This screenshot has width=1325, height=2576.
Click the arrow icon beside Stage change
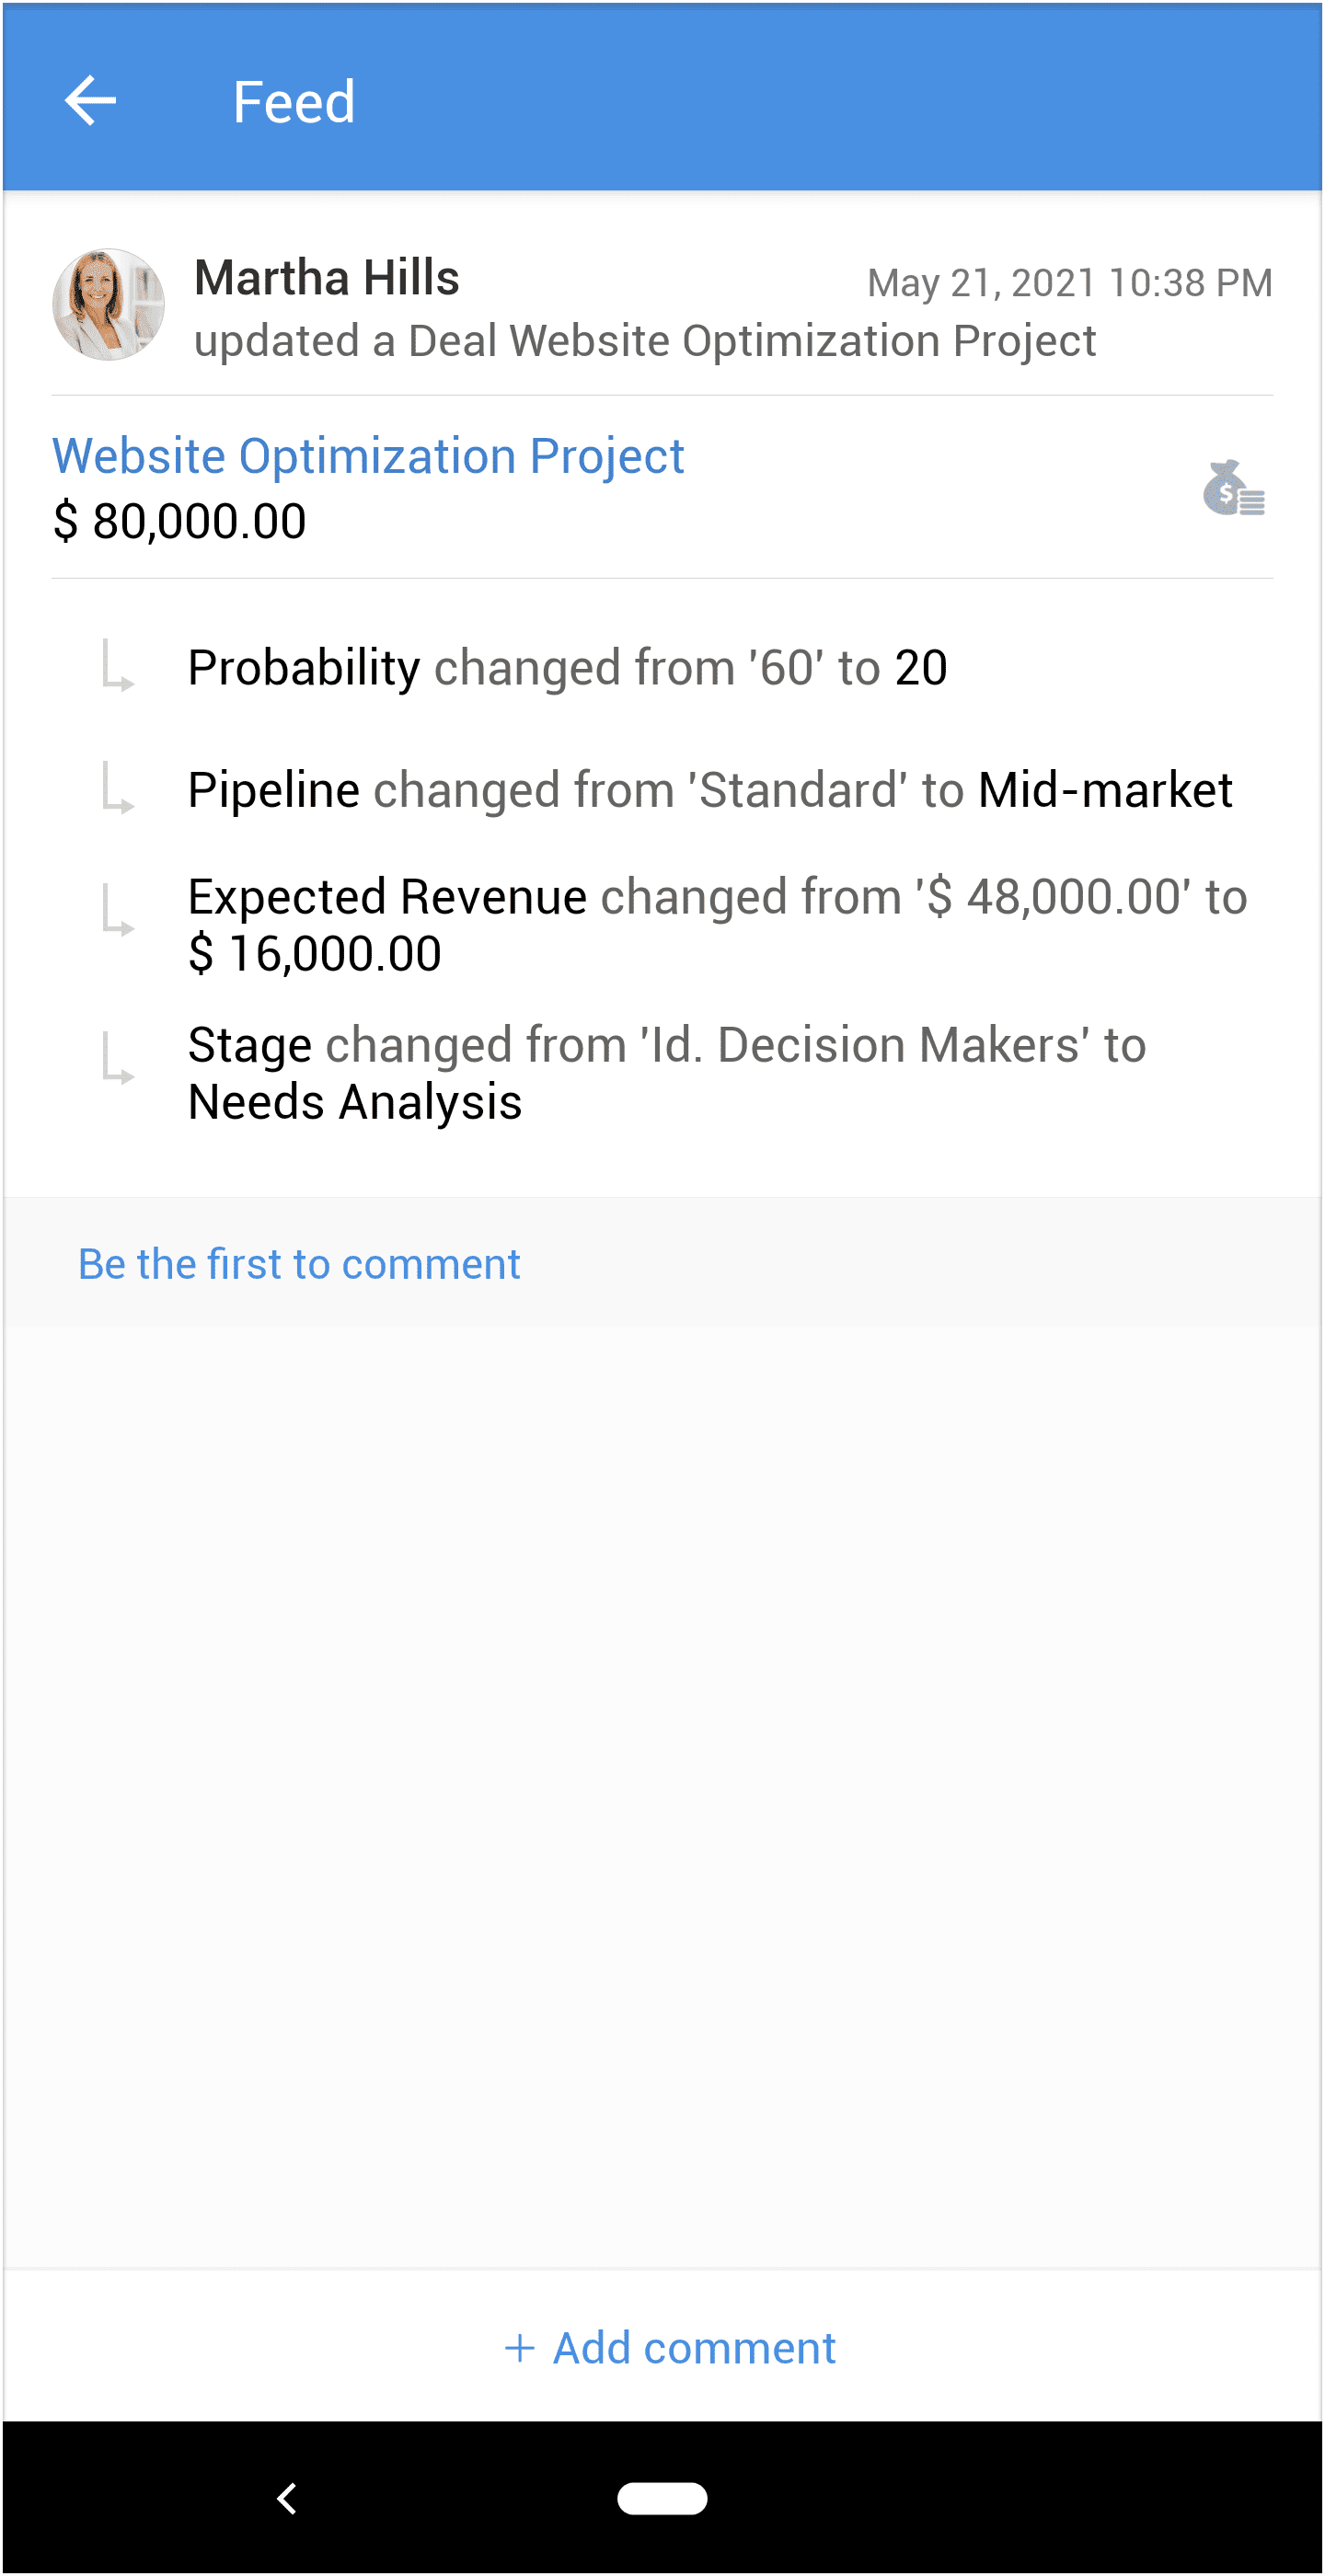pyautogui.click(x=118, y=1060)
